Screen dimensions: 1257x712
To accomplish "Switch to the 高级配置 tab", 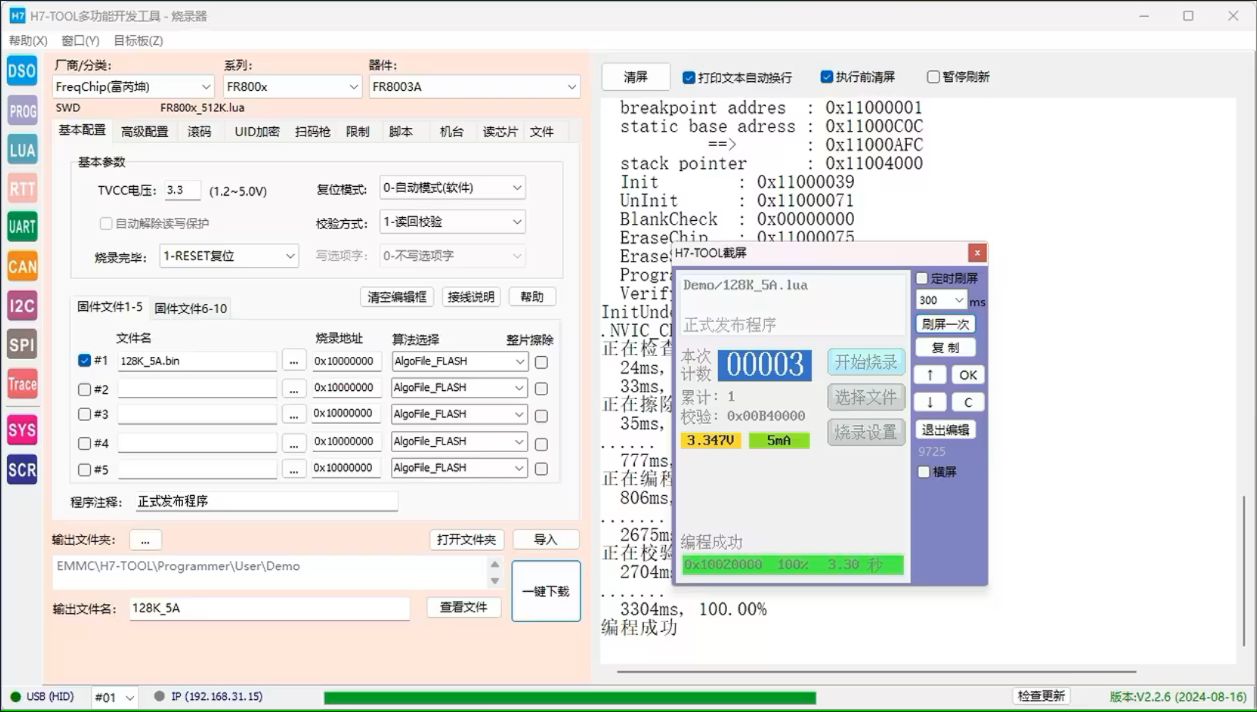I will pyautogui.click(x=144, y=132).
